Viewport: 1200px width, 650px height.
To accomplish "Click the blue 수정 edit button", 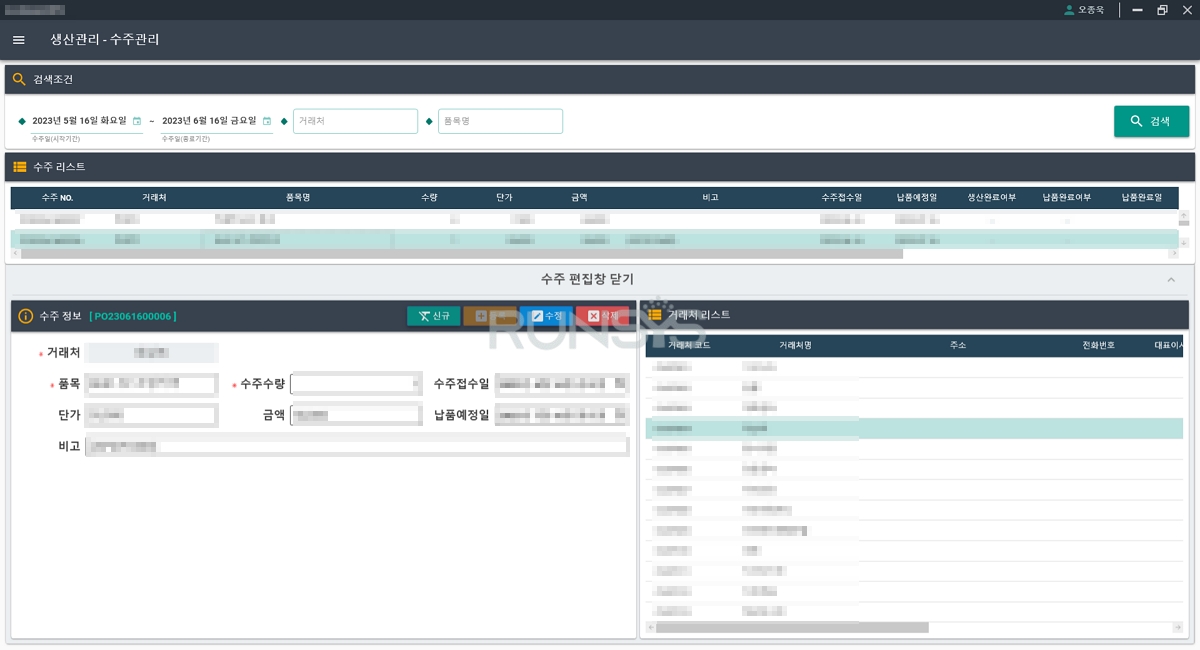I will [546, 316].
